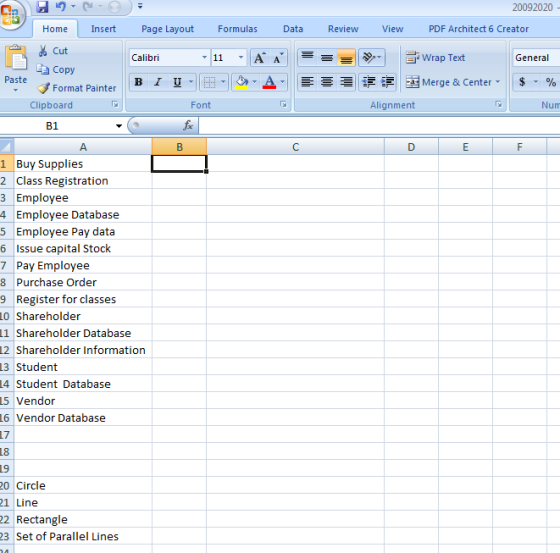560x553 pixels.
Task: Save the workbook with floppy icon
Action: 42,6
